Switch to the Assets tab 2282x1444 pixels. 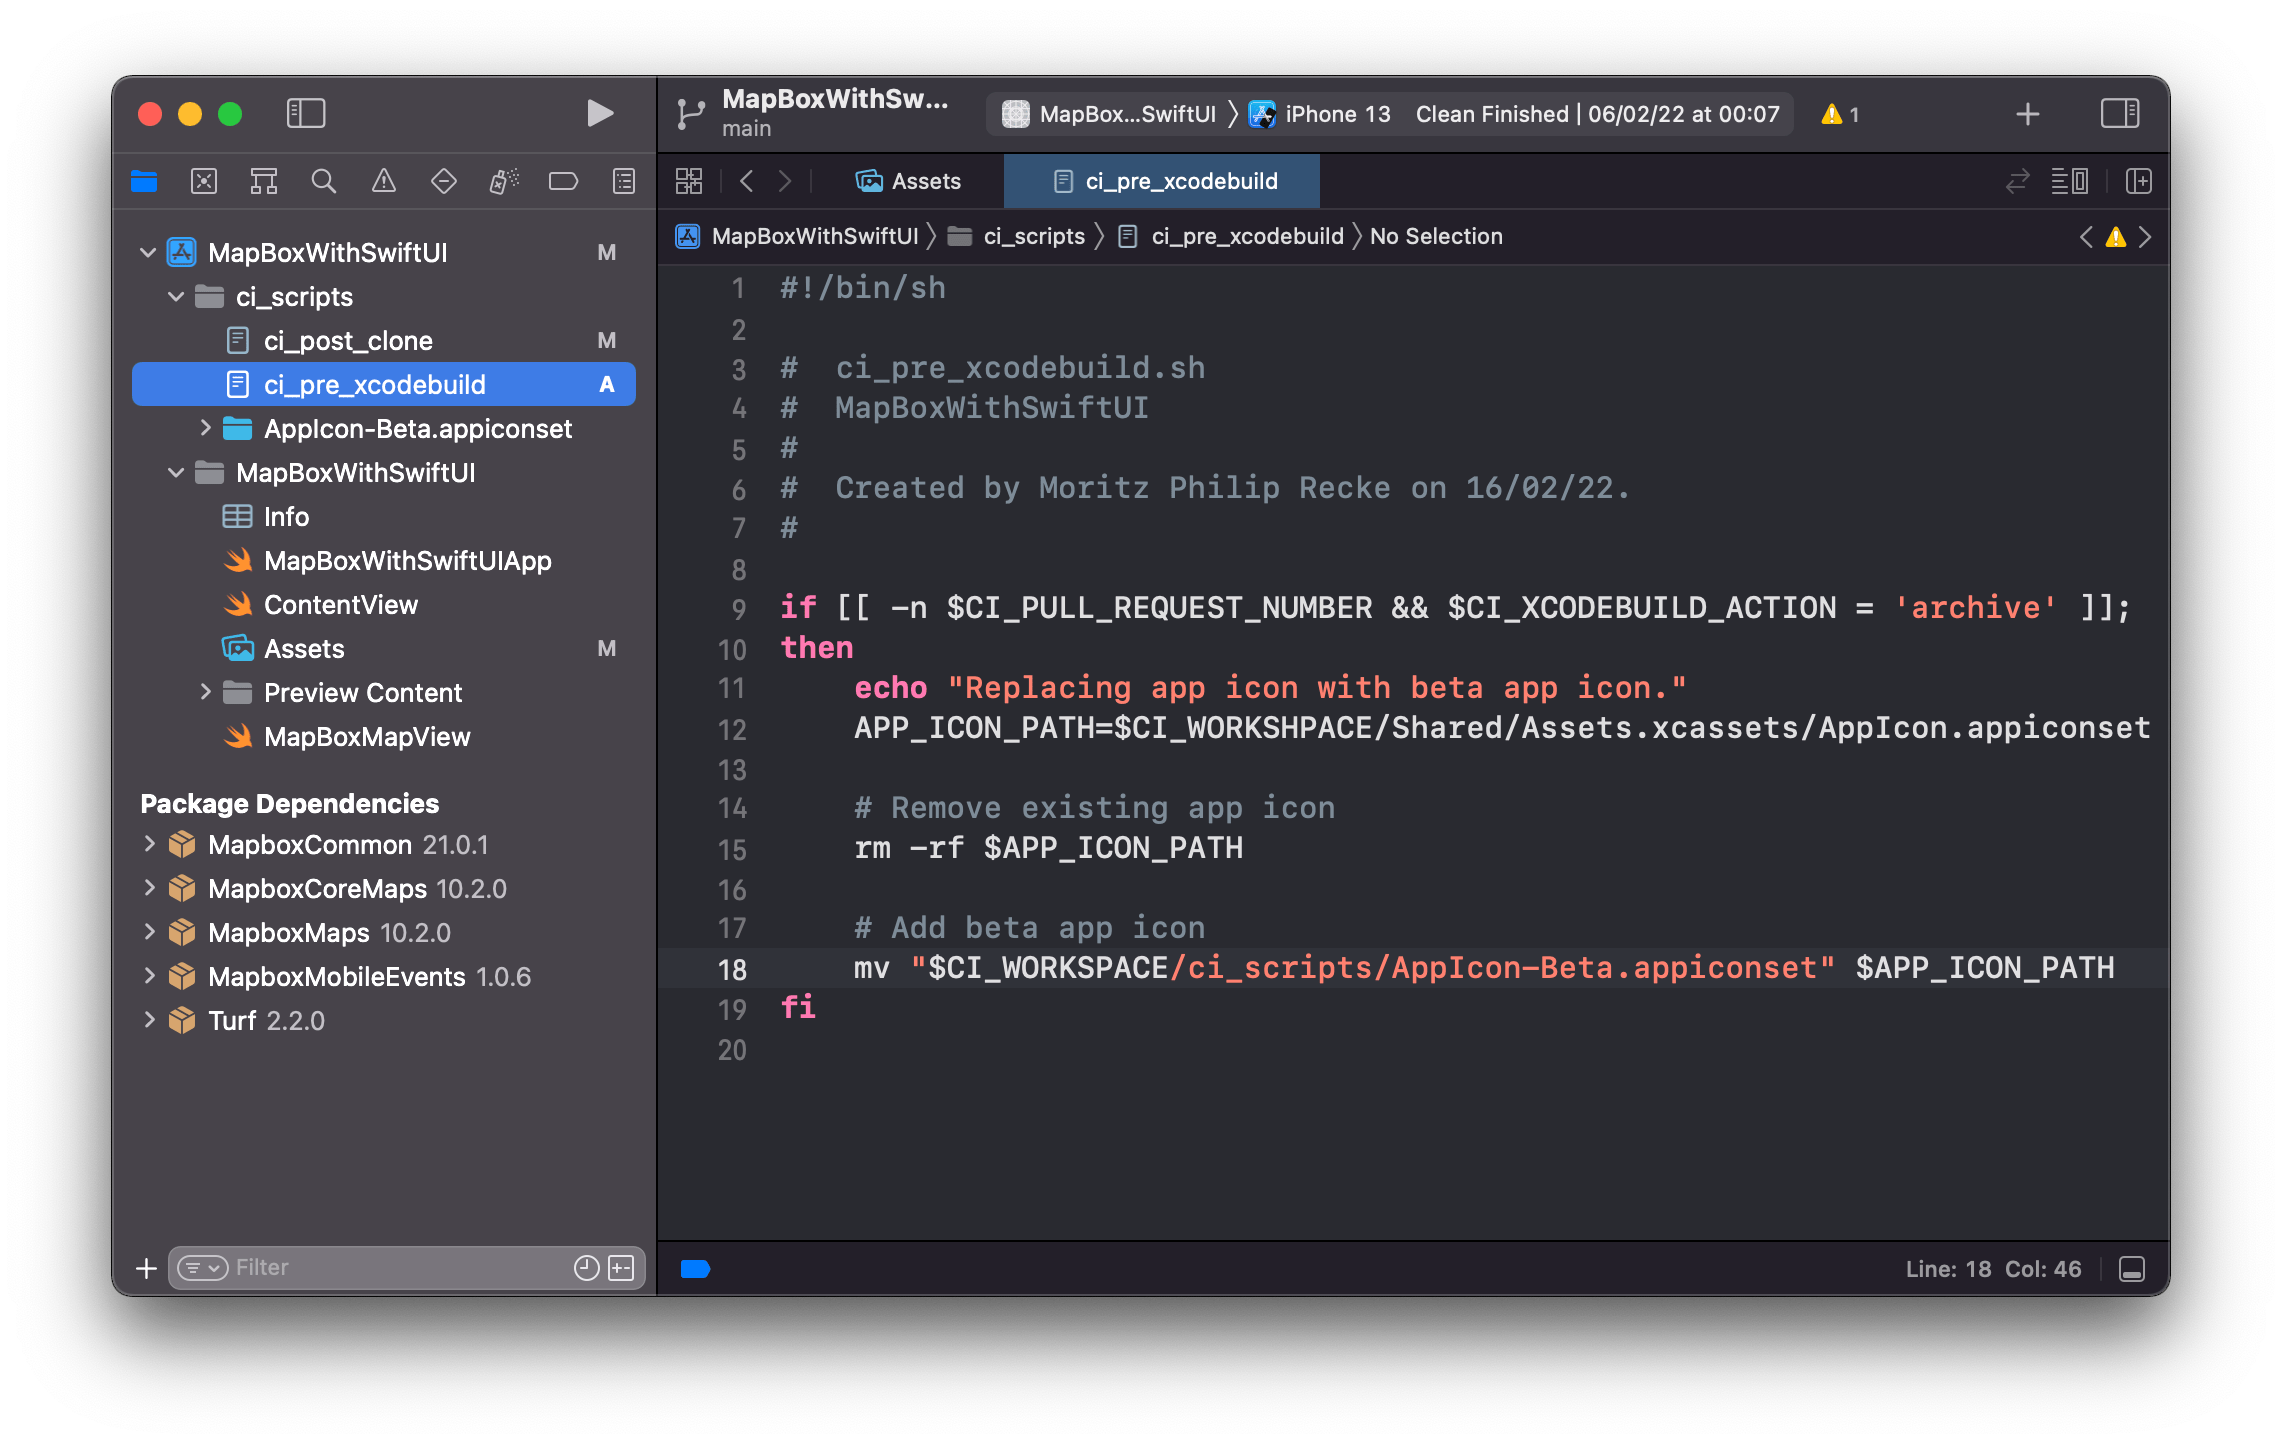click(x=909, y=181)
